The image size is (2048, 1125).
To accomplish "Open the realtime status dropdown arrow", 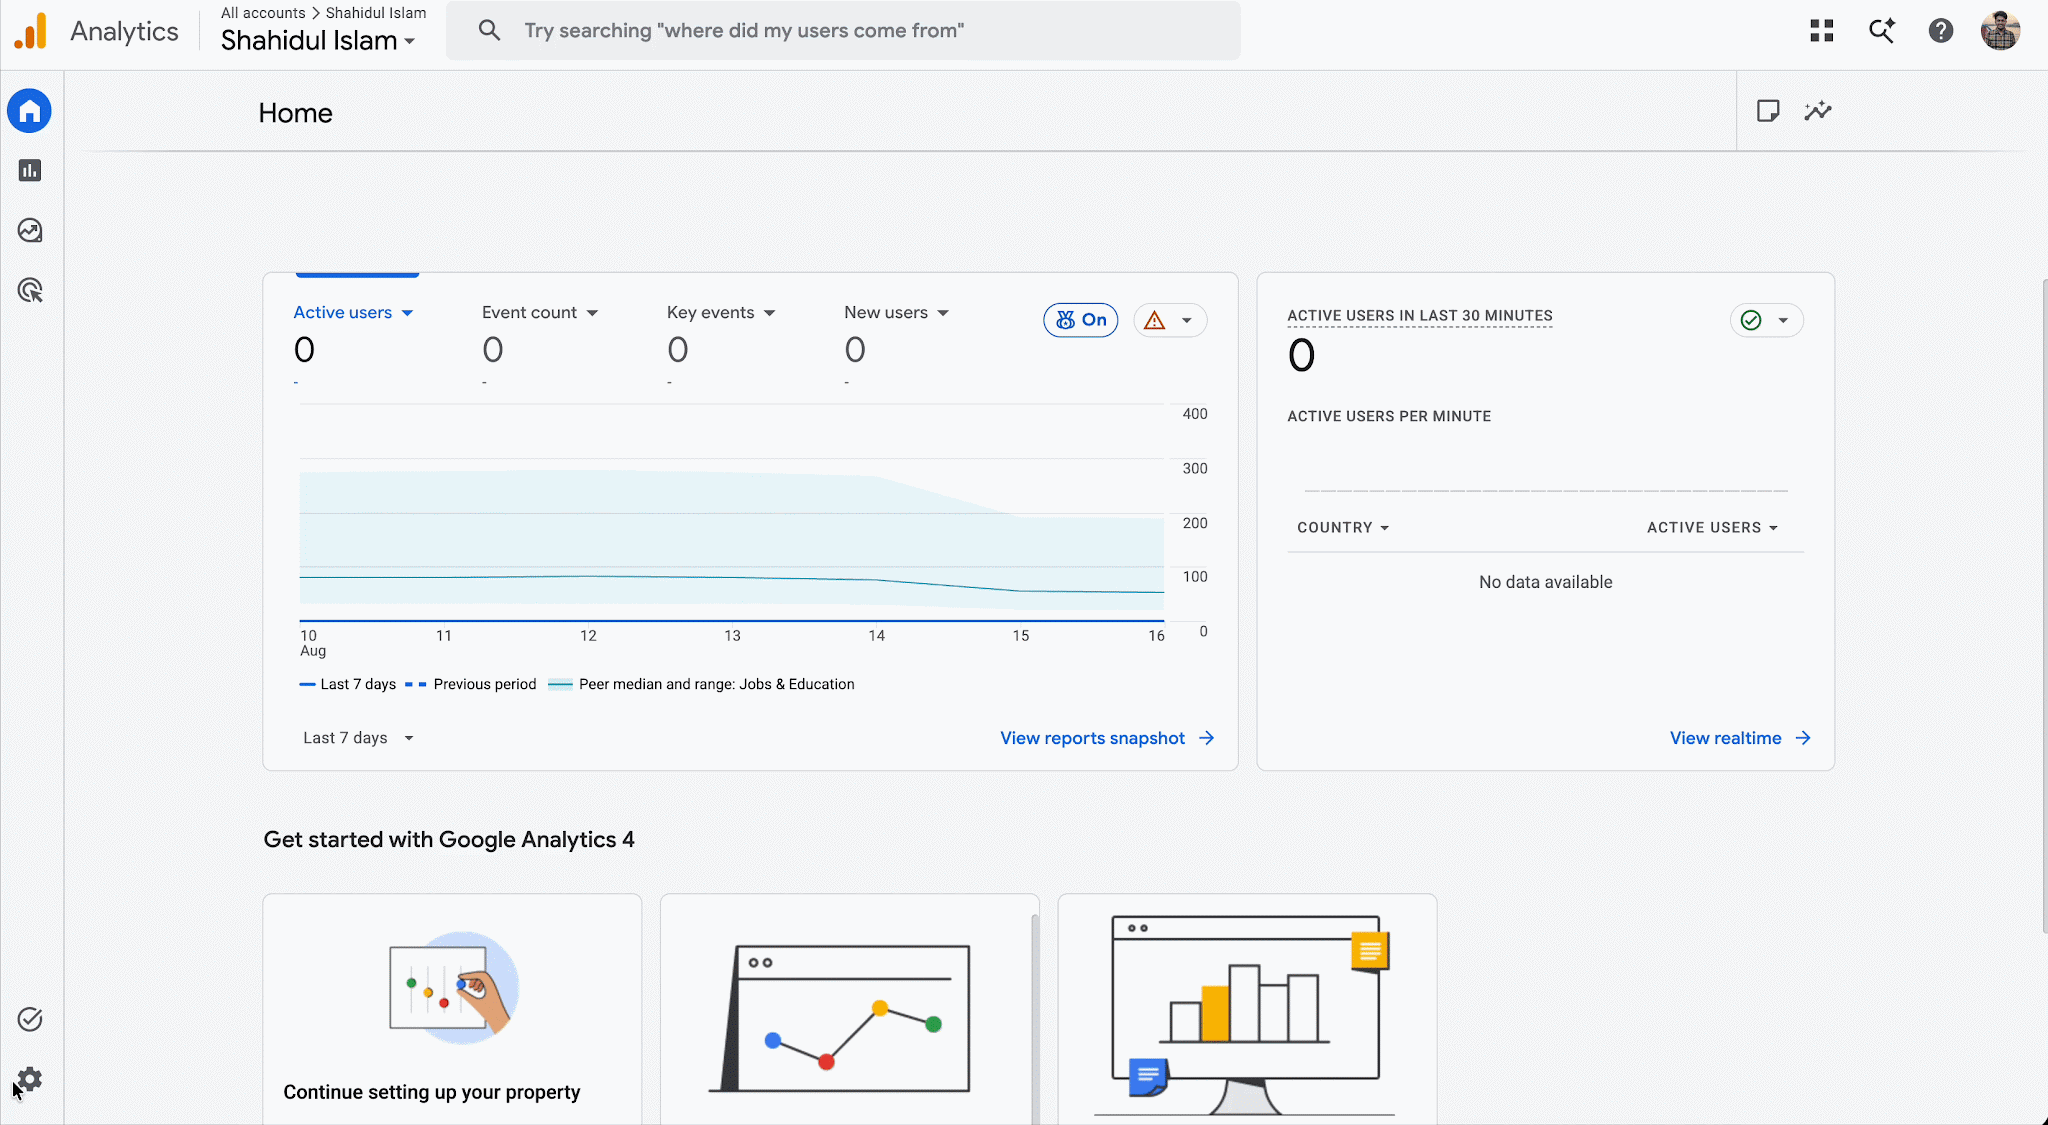I will (x=1783, y=321).
